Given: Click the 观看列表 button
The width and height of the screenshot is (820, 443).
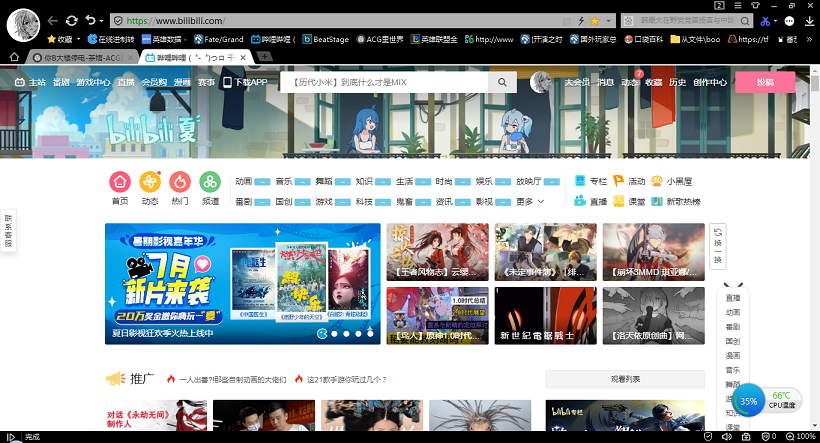Looking at the screenshot, I should tap(625, 379).
